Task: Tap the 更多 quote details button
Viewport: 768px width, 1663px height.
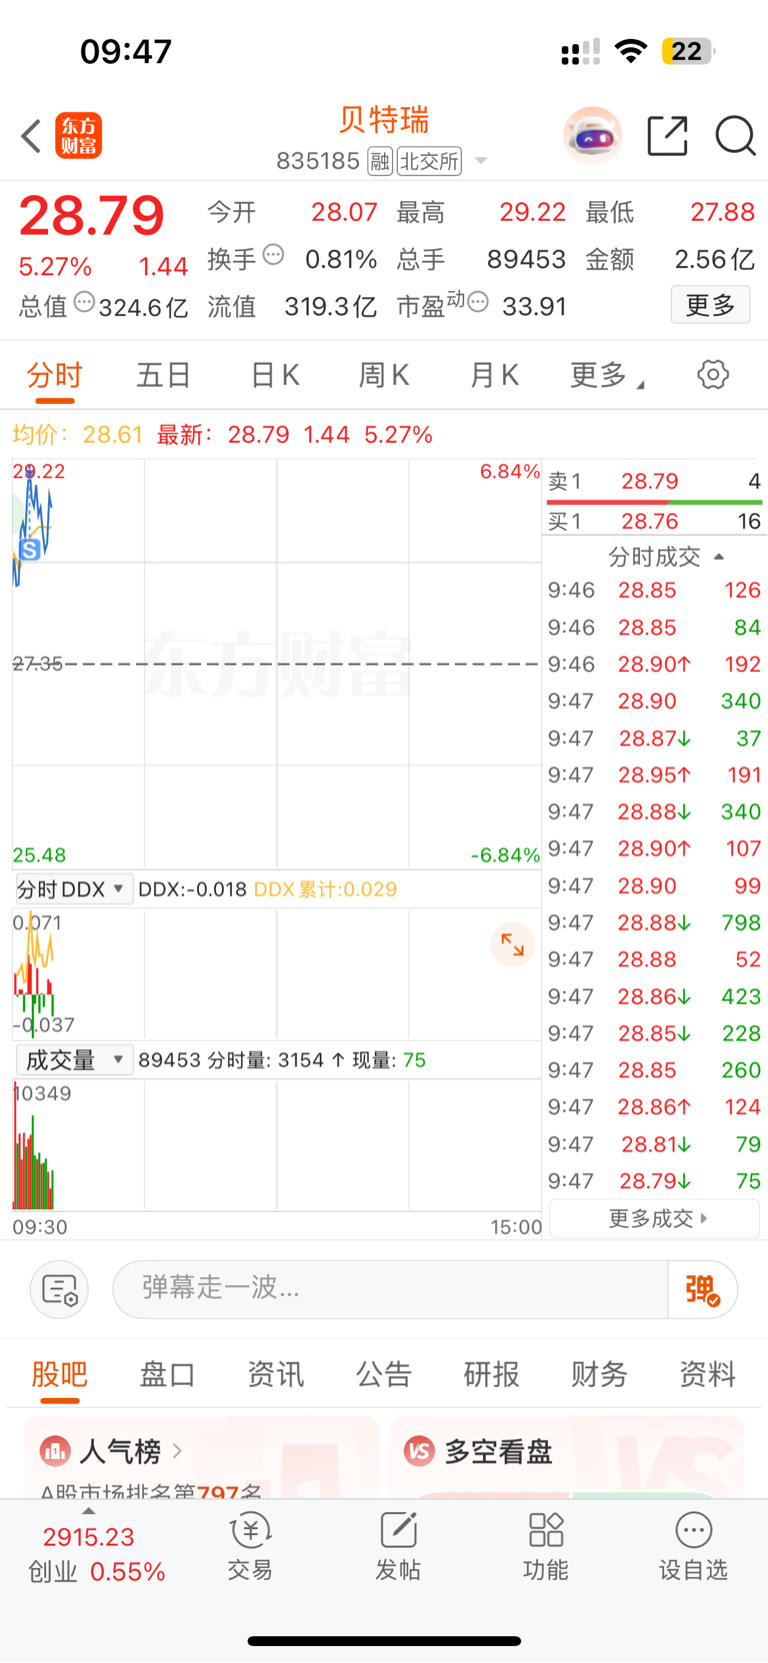Action: coord(710,305)
